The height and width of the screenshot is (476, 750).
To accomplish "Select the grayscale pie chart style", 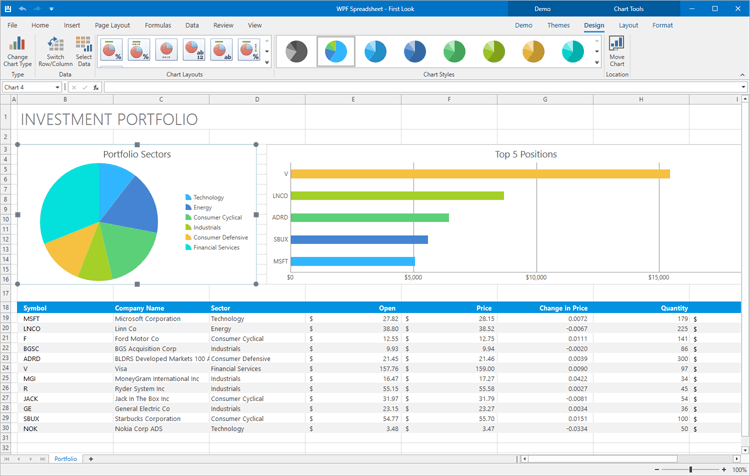I will (x=295, y=51).
